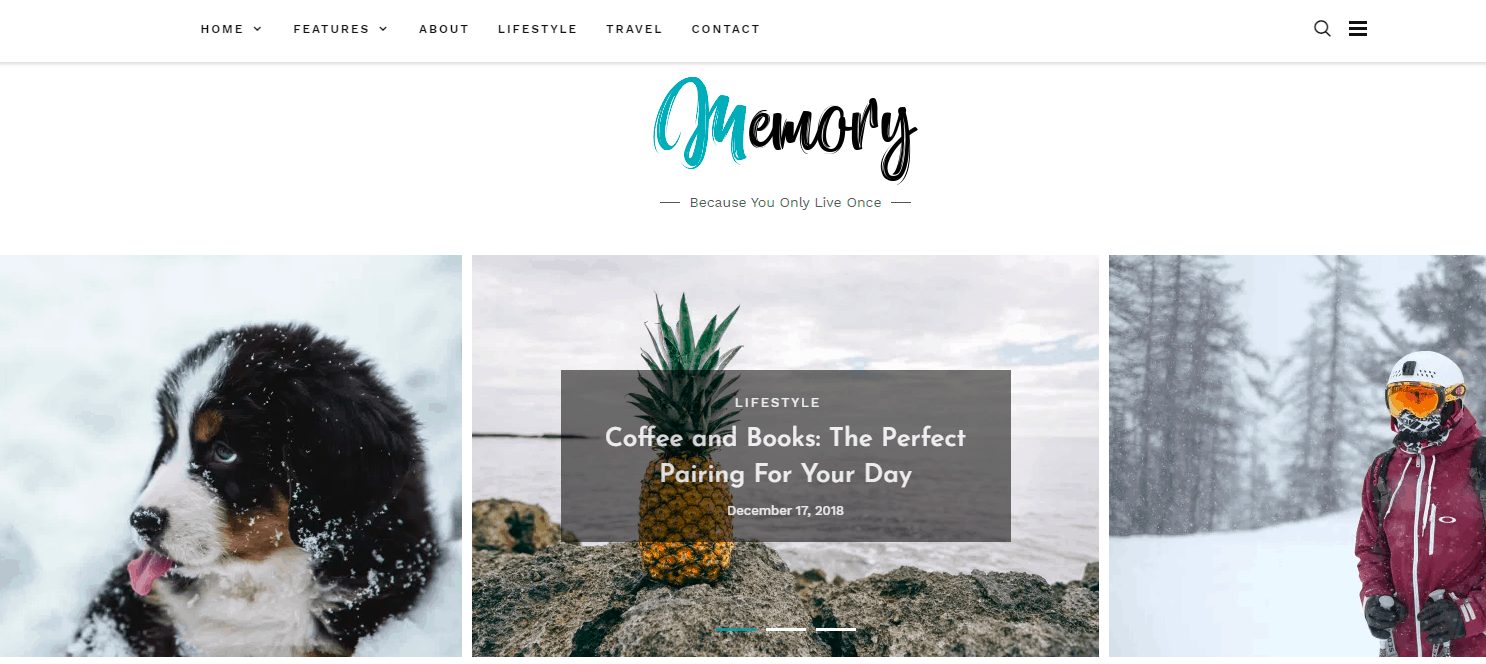Expand the Features menu chevron
This screenshot has width=1486, height=664.
click(383, 29)
